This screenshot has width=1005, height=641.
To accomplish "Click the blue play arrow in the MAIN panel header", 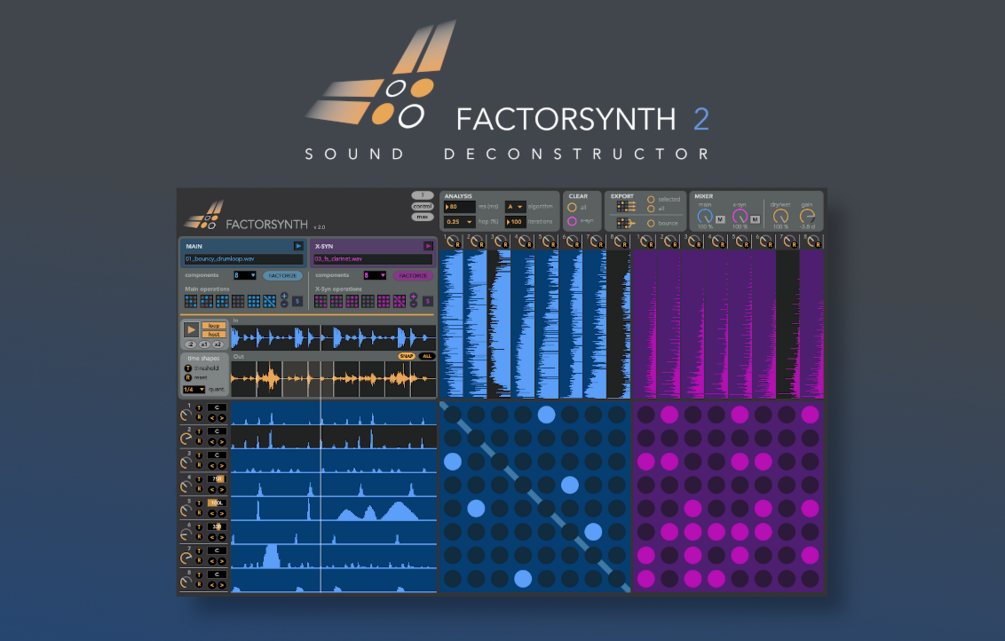I will tap(298, 246).
